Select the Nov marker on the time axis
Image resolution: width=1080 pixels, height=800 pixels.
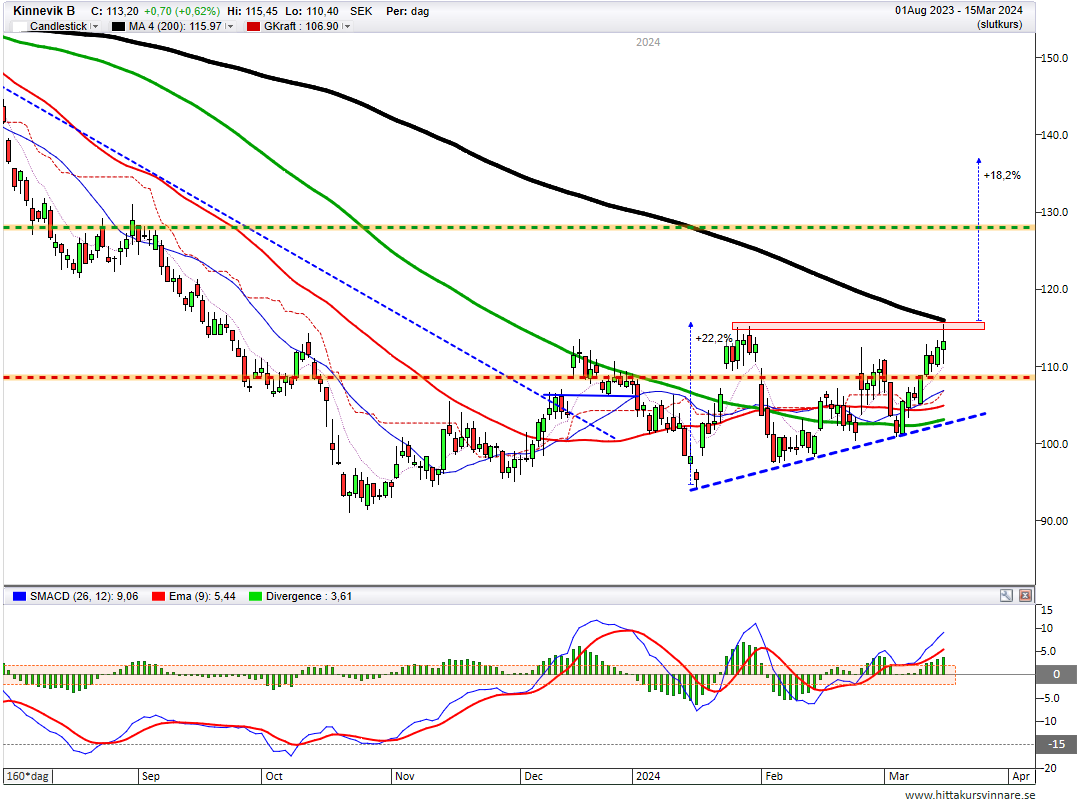[x=405, y=776]
